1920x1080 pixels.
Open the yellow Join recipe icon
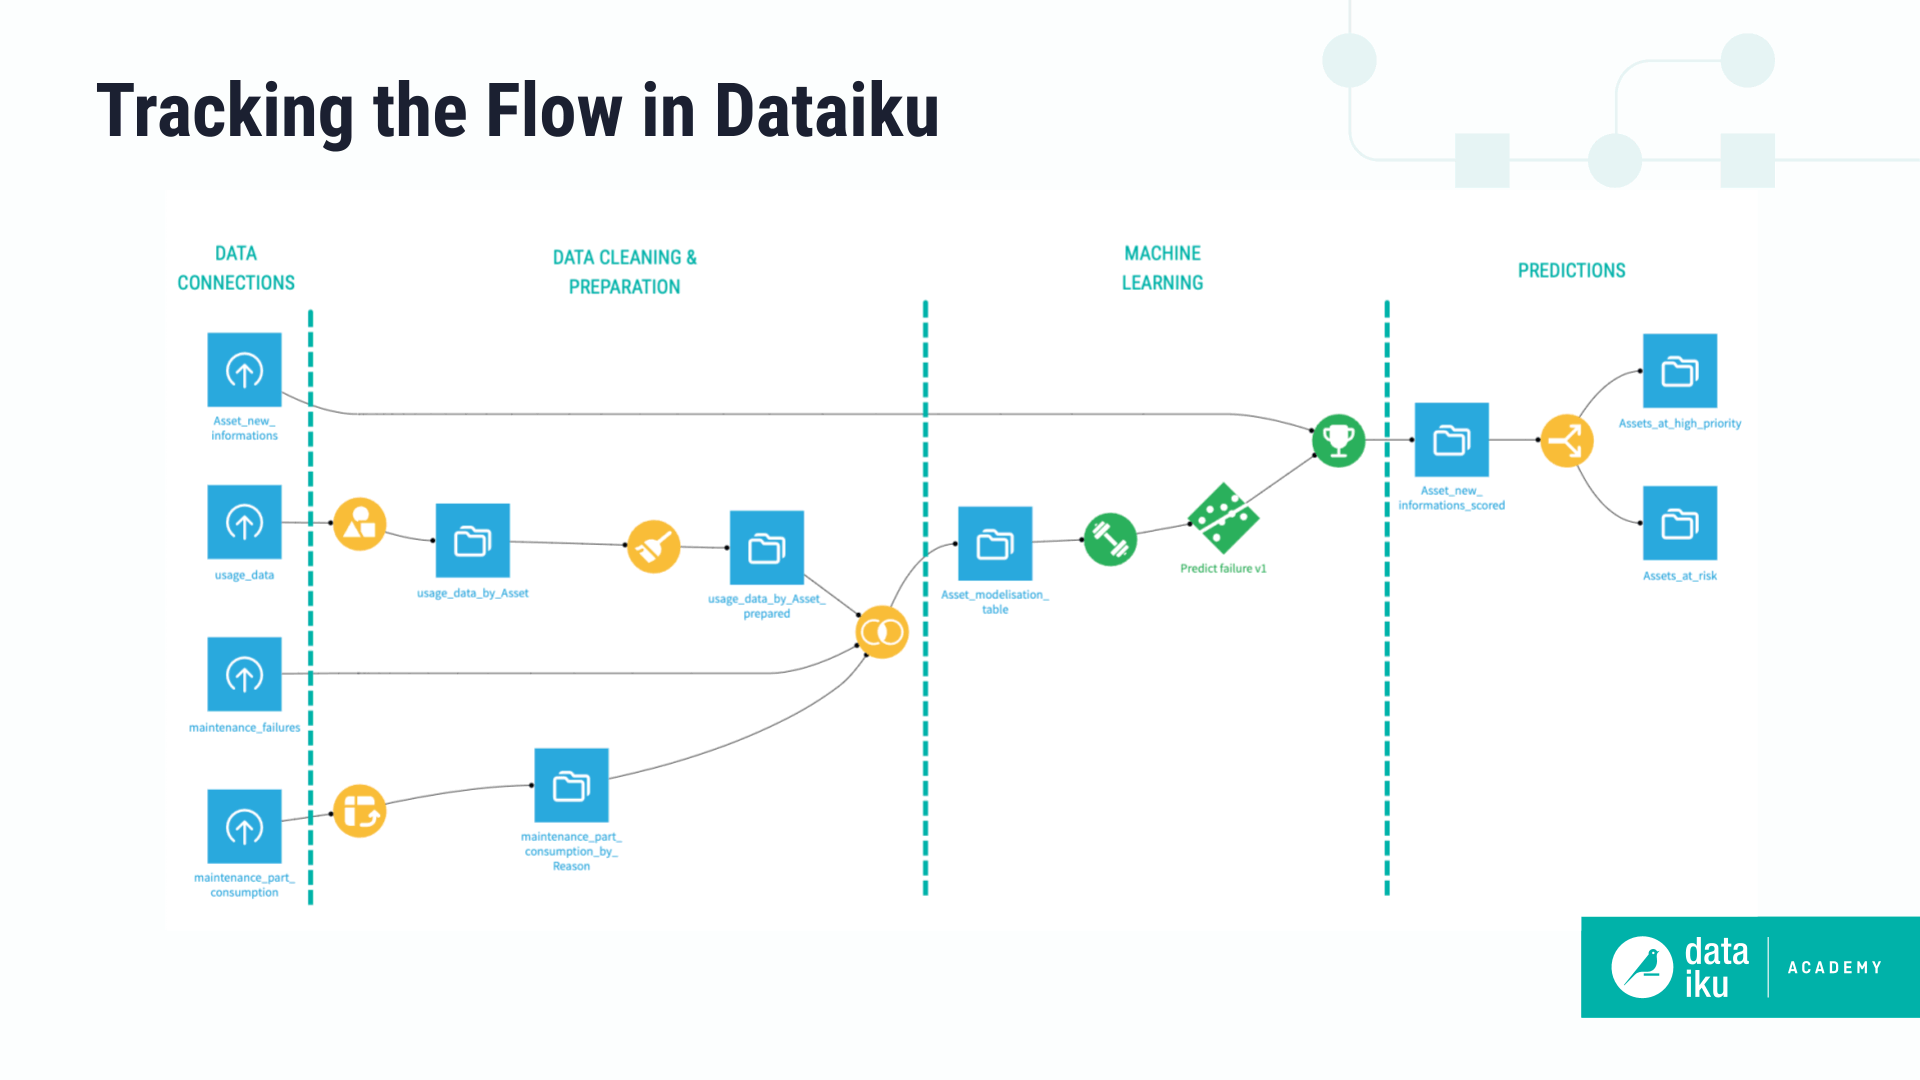pos(882,632)
